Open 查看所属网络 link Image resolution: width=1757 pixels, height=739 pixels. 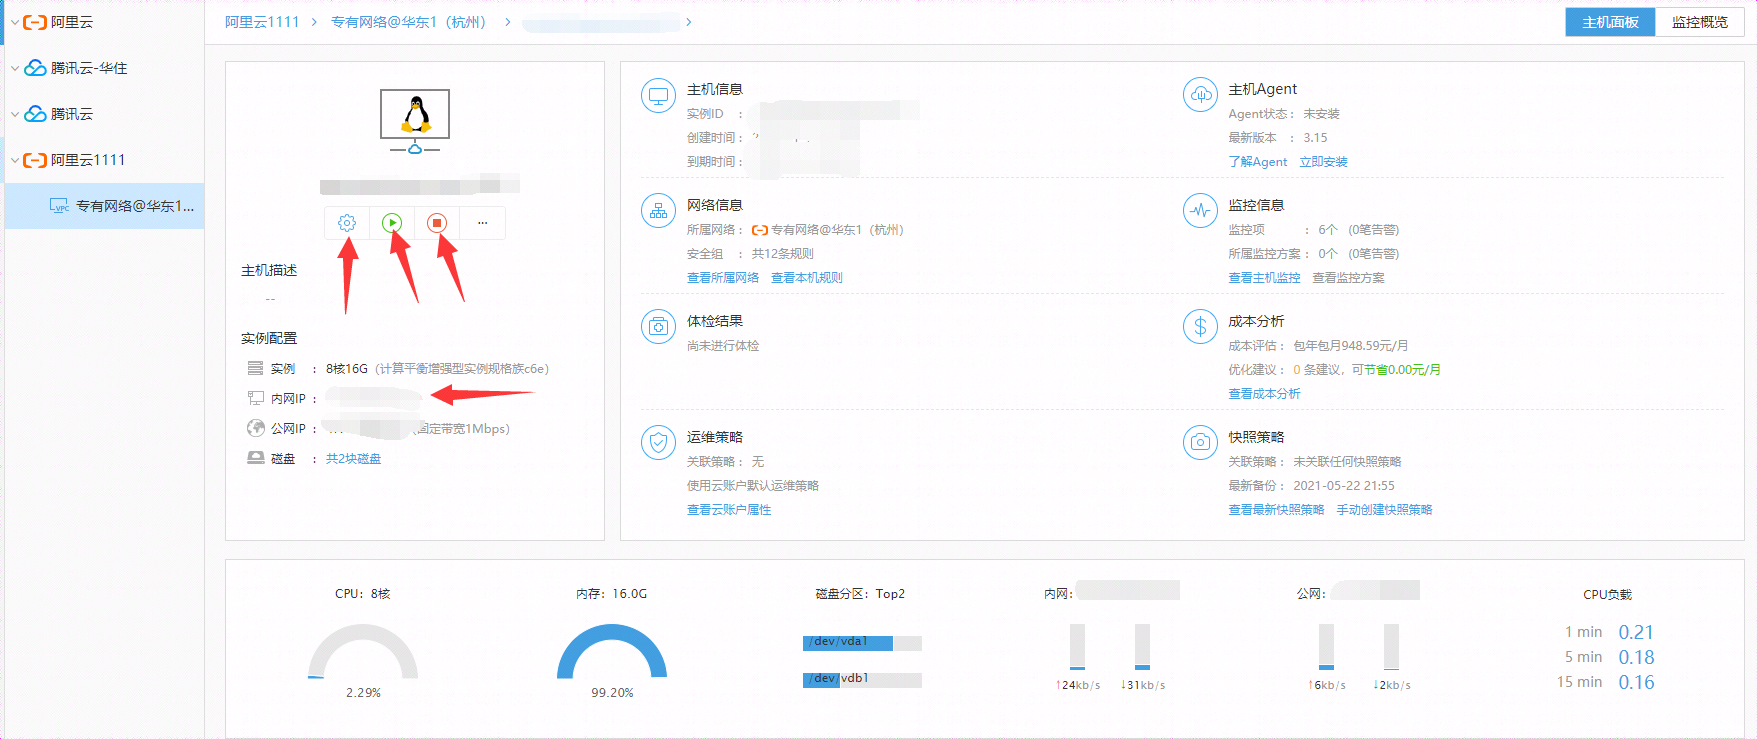point(723,278)
